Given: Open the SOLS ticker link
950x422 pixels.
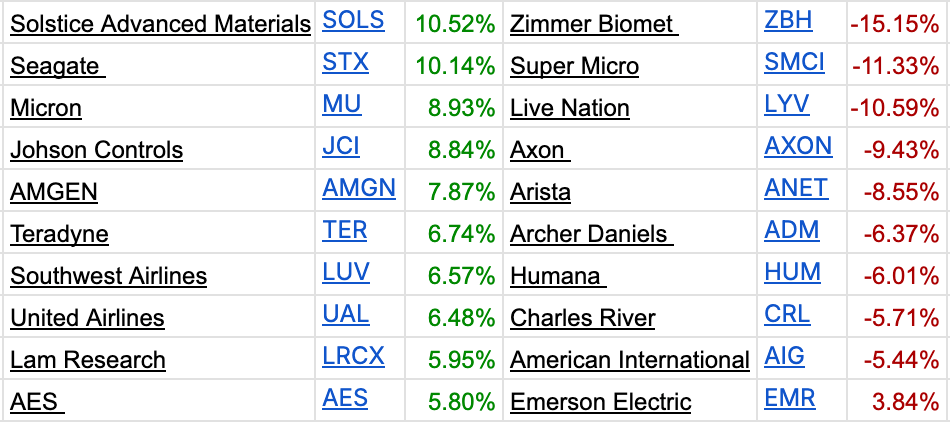Looking at the screenshot, I should [x=353, y=21].
